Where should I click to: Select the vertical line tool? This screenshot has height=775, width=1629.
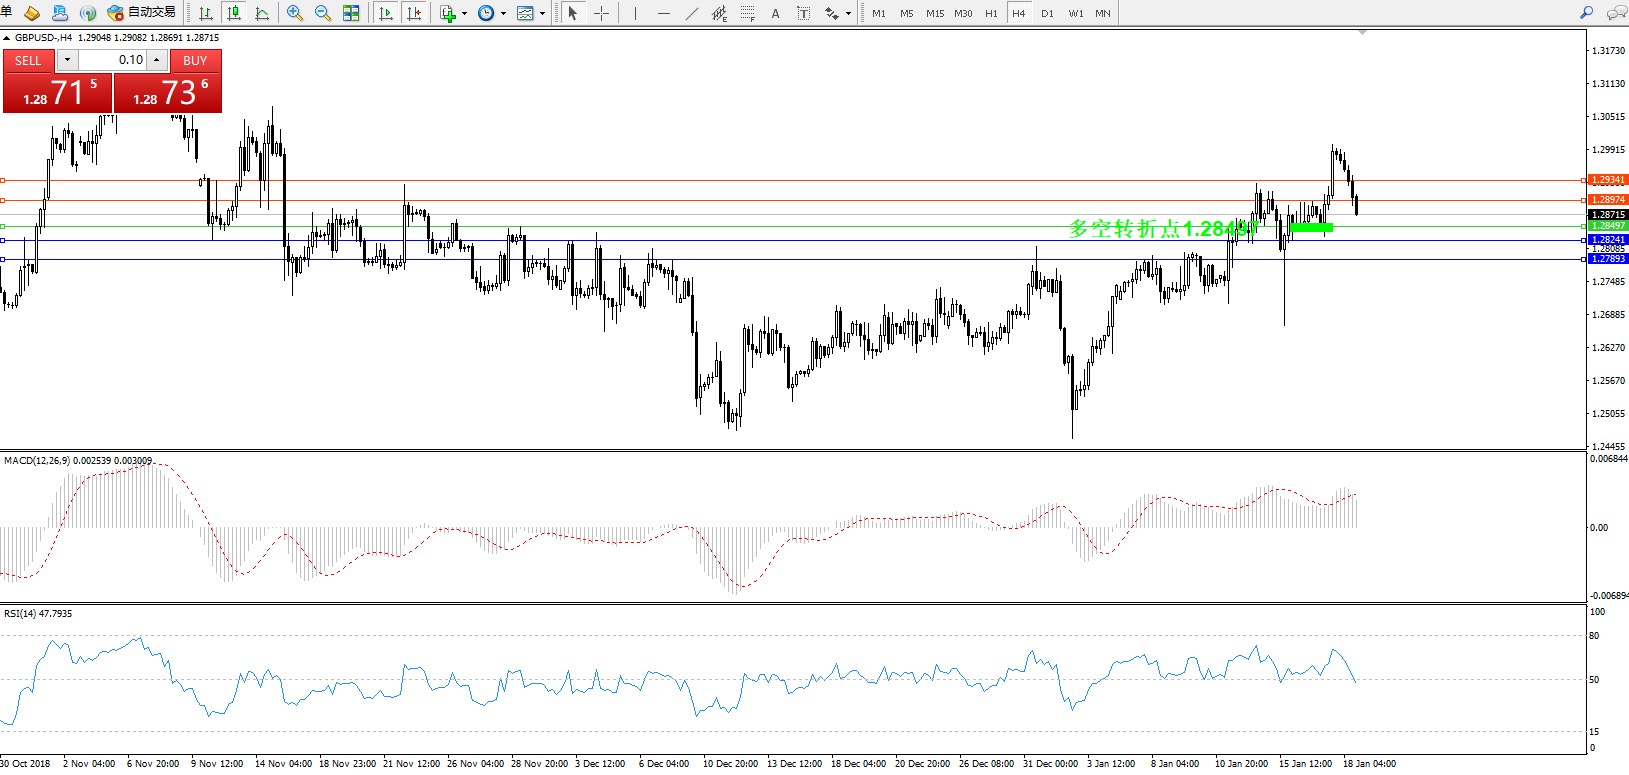(635, 13)
